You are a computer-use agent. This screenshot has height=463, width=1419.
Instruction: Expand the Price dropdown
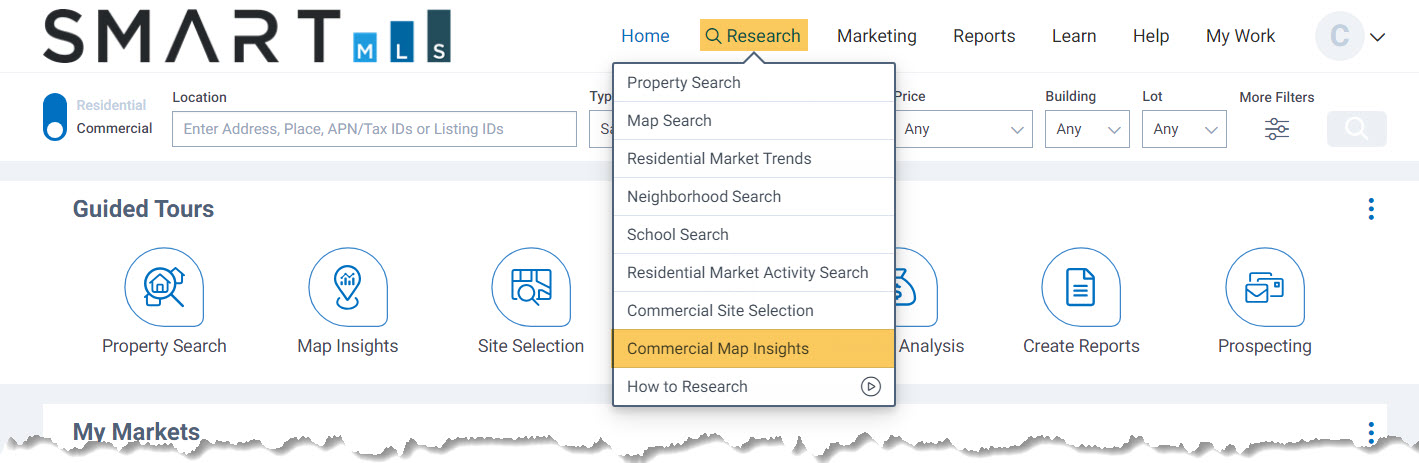[963, 129]
